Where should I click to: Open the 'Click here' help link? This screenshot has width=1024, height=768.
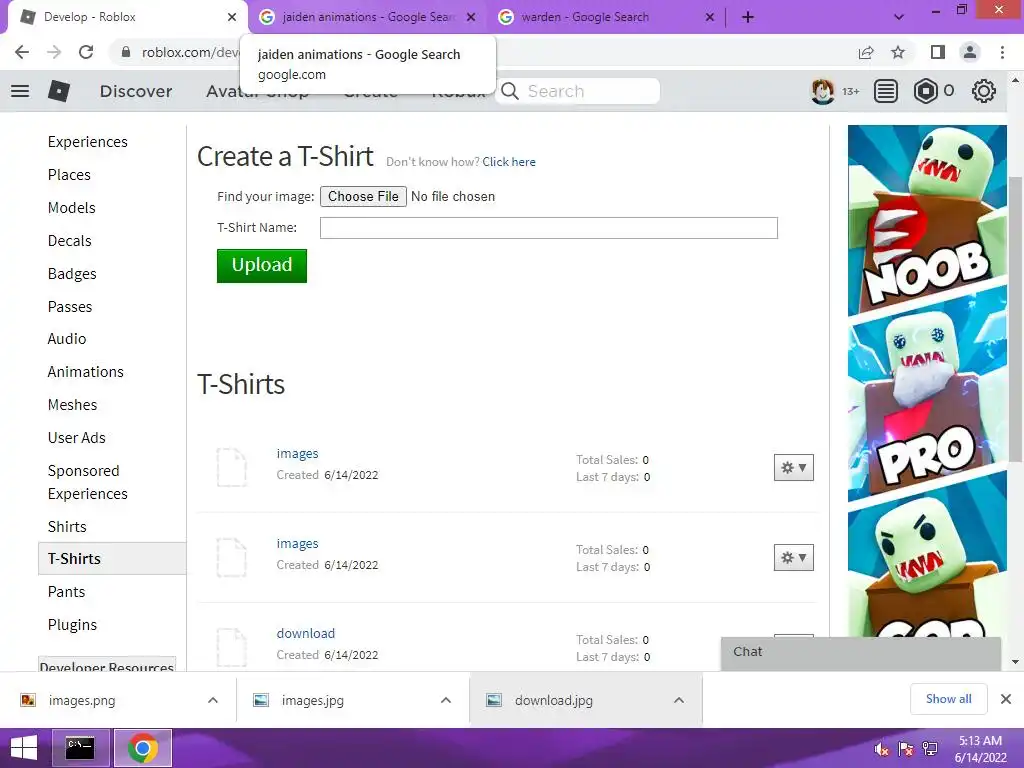[x=509, y=162]
